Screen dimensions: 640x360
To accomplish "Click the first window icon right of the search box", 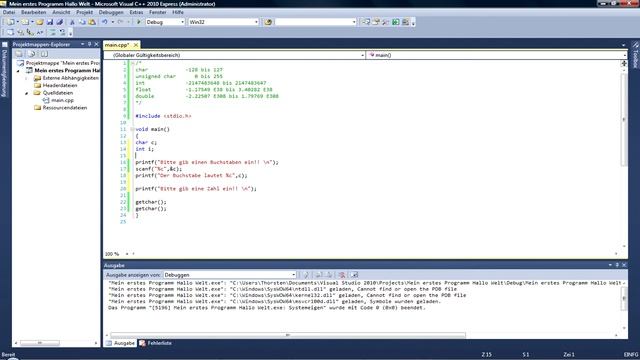I will [x=366, y=22].
